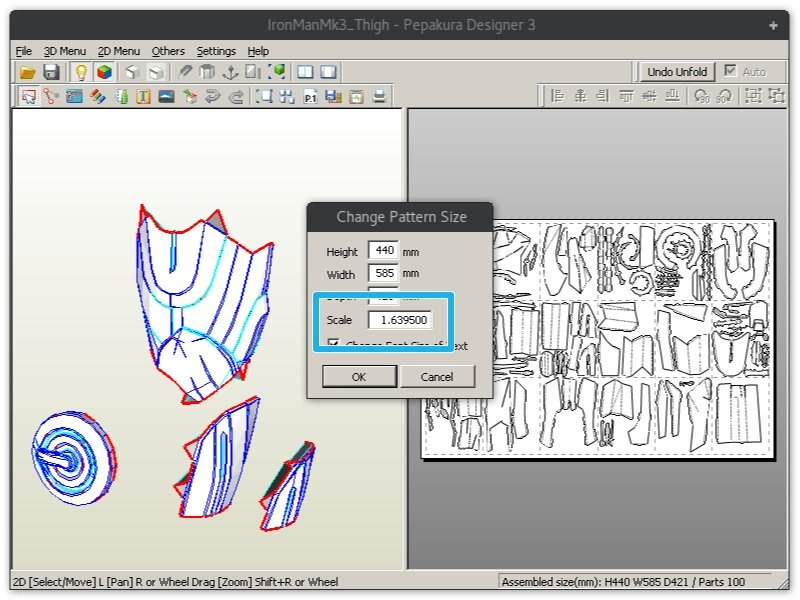This screenshot has width=800, height=600.
Task: Click the colored pencils tool icon
Action: [x=97, y=96]
